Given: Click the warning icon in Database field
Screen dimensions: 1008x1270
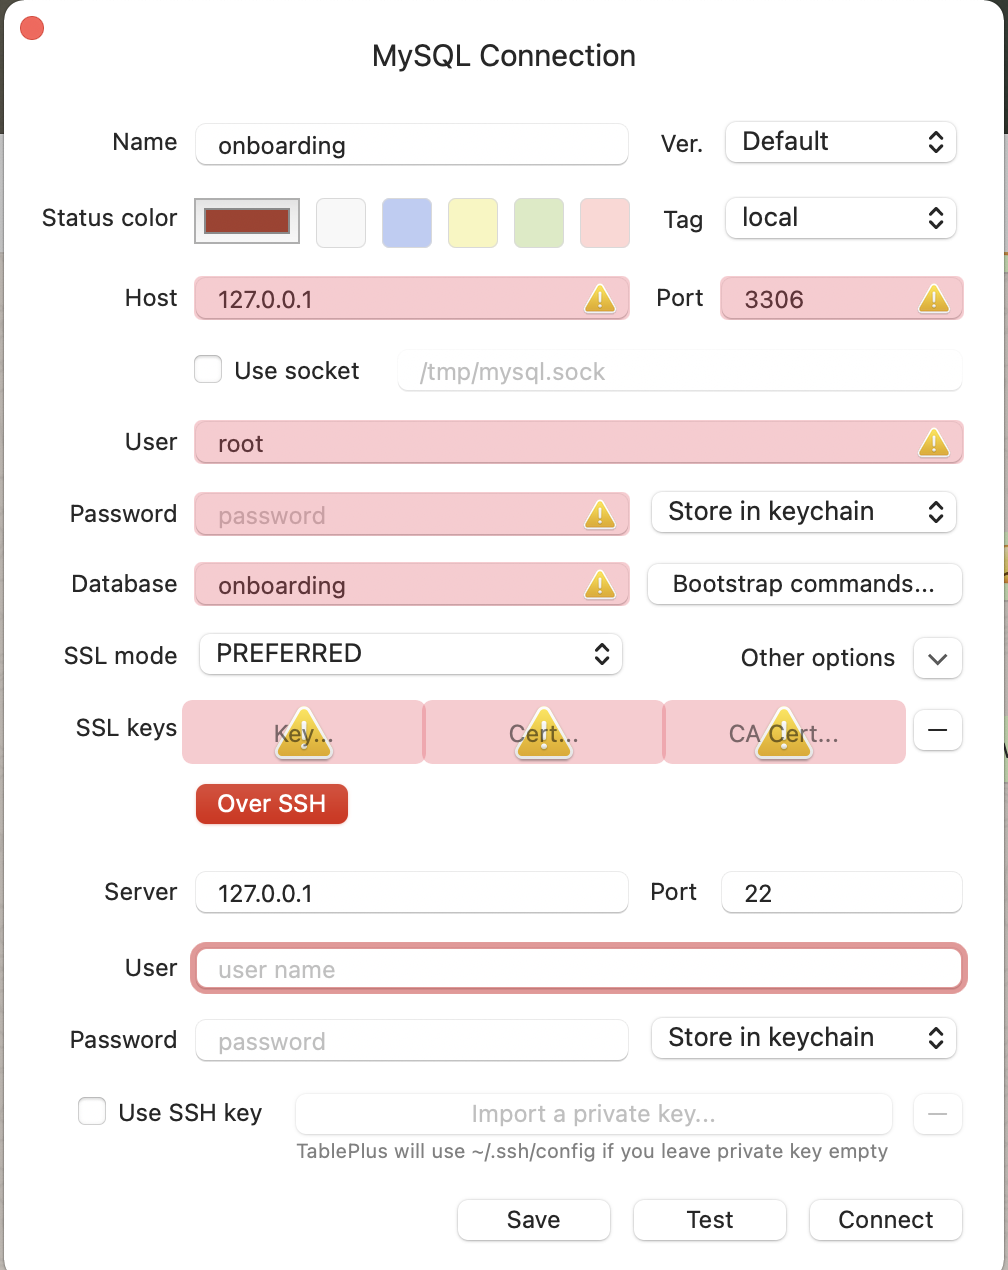Looking at the screenshot, I should coord(600,584).
